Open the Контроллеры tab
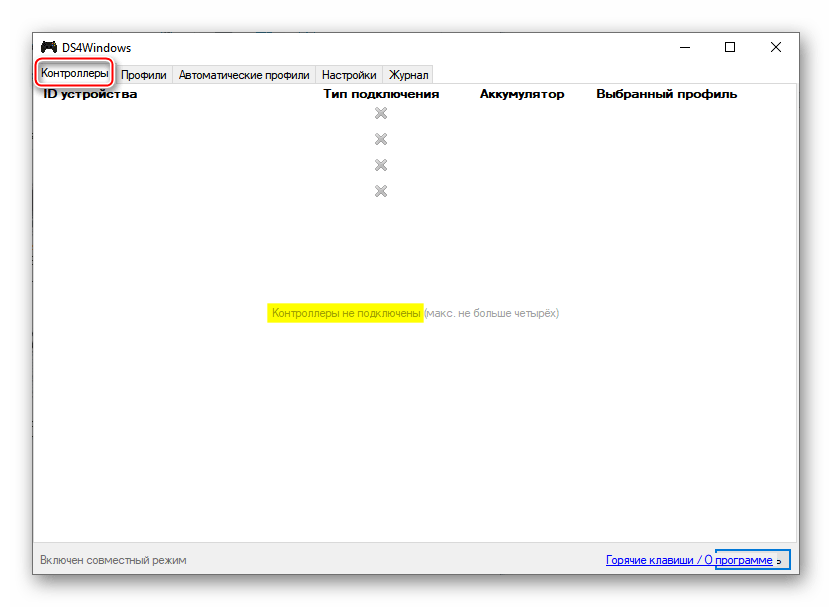The width and height of the screenshot is (832, 607). click(x=75, y=73)
